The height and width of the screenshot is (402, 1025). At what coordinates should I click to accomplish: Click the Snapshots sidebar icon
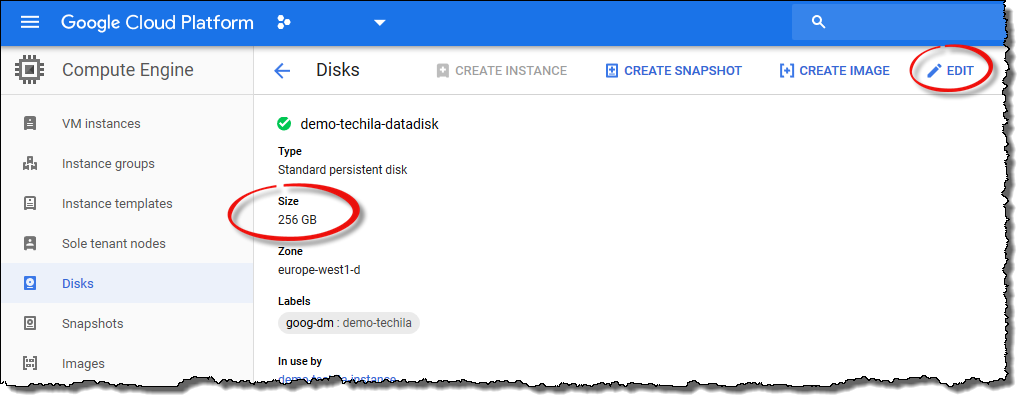(30, 324)
